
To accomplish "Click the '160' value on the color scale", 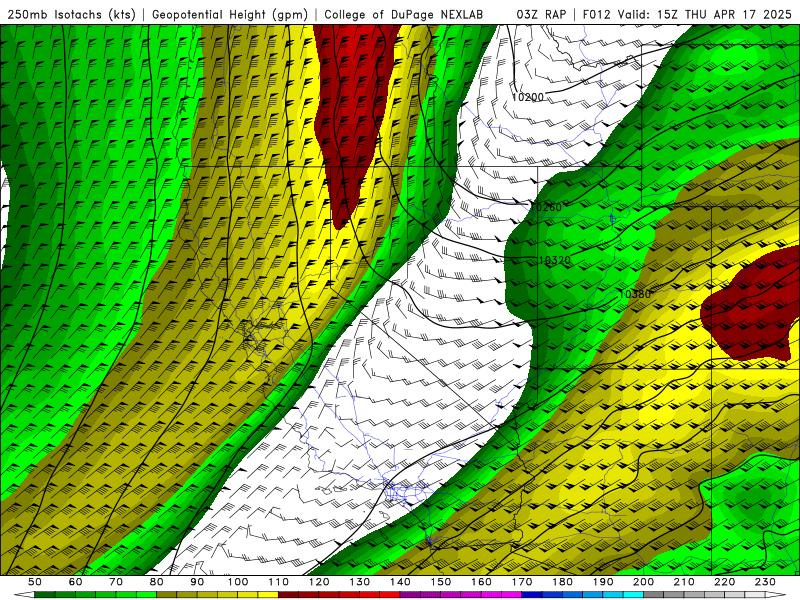I will 481,582.
